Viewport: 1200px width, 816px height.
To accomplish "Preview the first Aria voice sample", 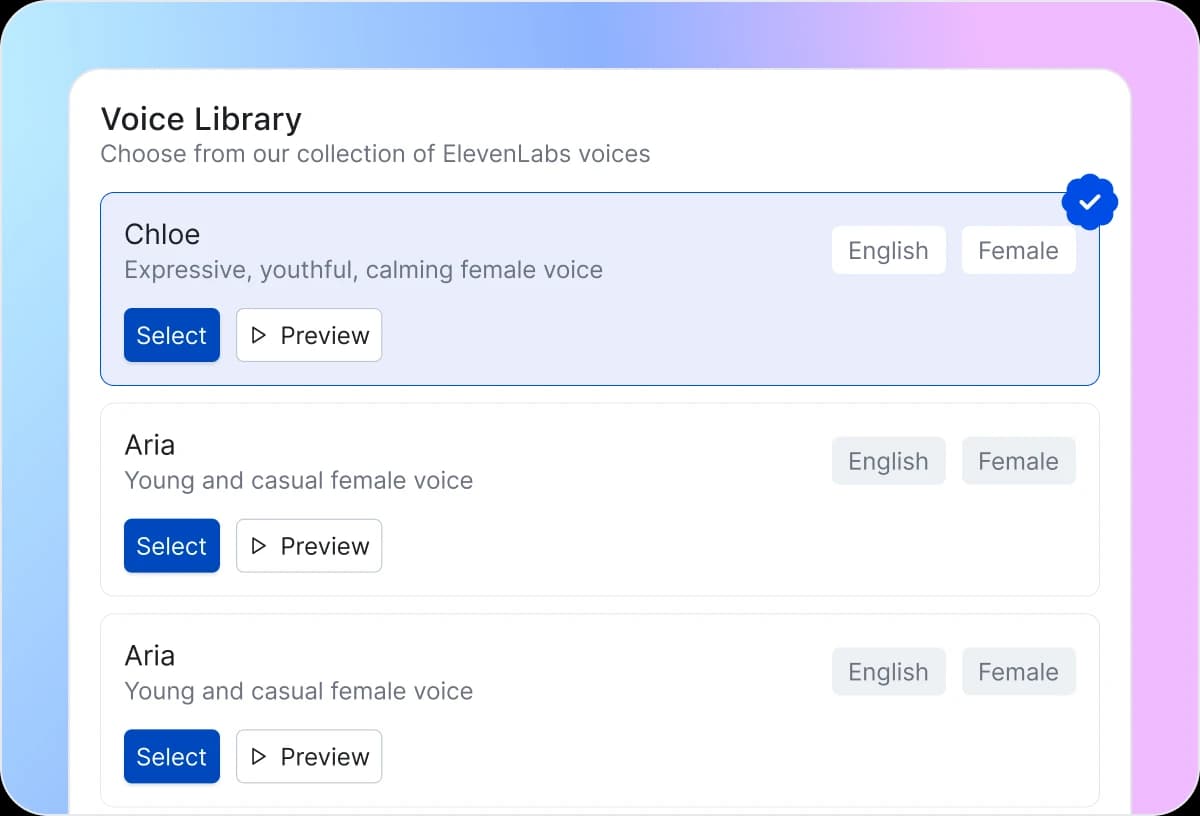I will coord(309,546).
